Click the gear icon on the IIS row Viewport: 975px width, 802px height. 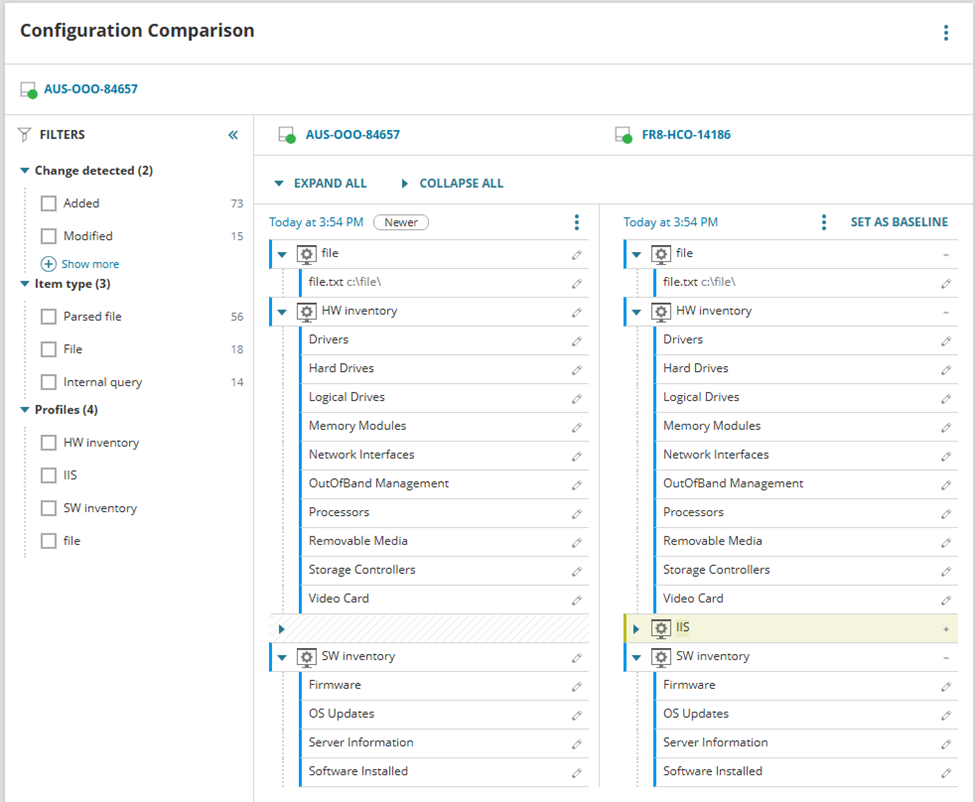pyautogui.click(x=661, y=628)
